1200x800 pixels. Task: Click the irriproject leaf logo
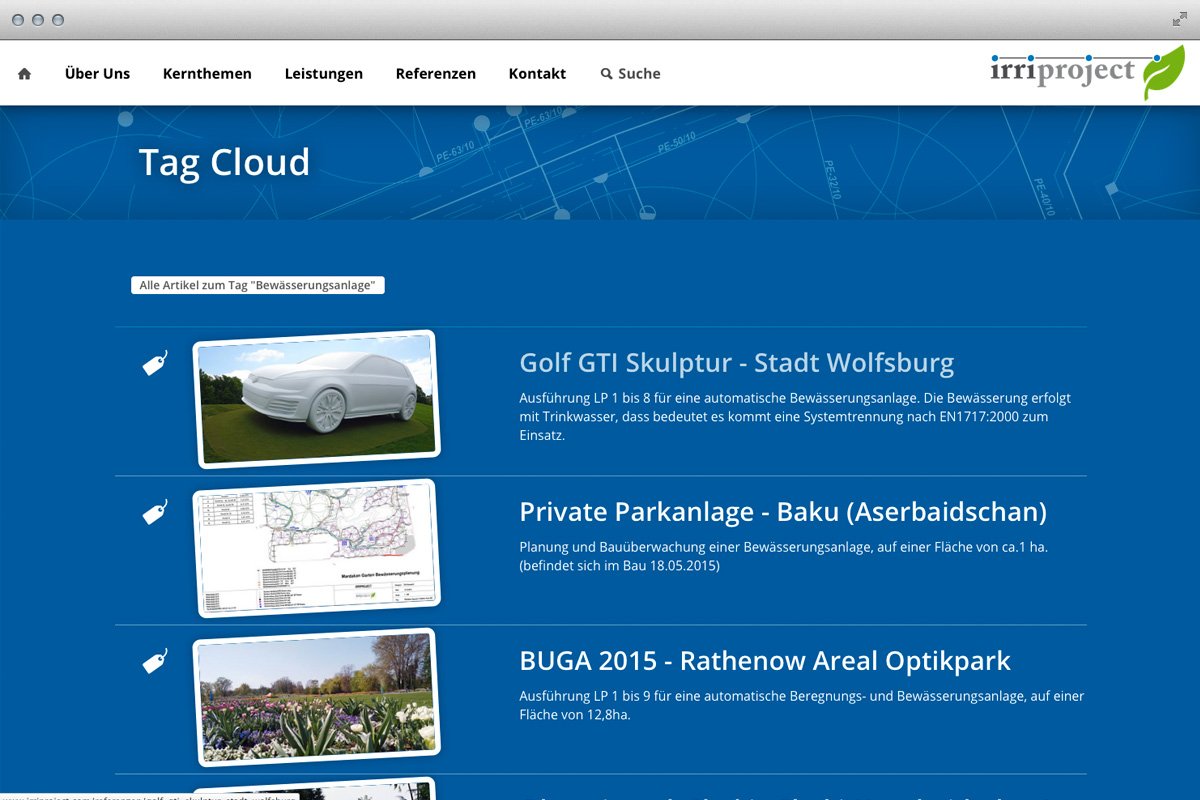[x=1086, y=72]
